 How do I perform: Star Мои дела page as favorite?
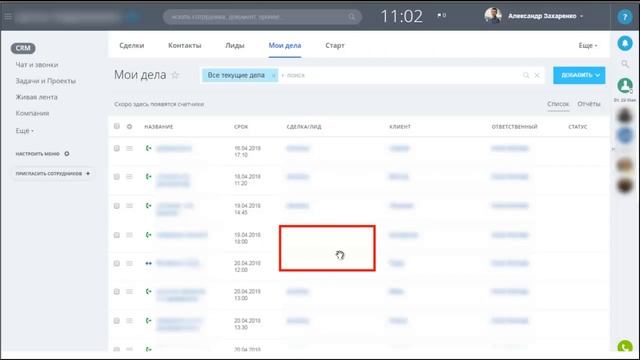pos(175,75)
